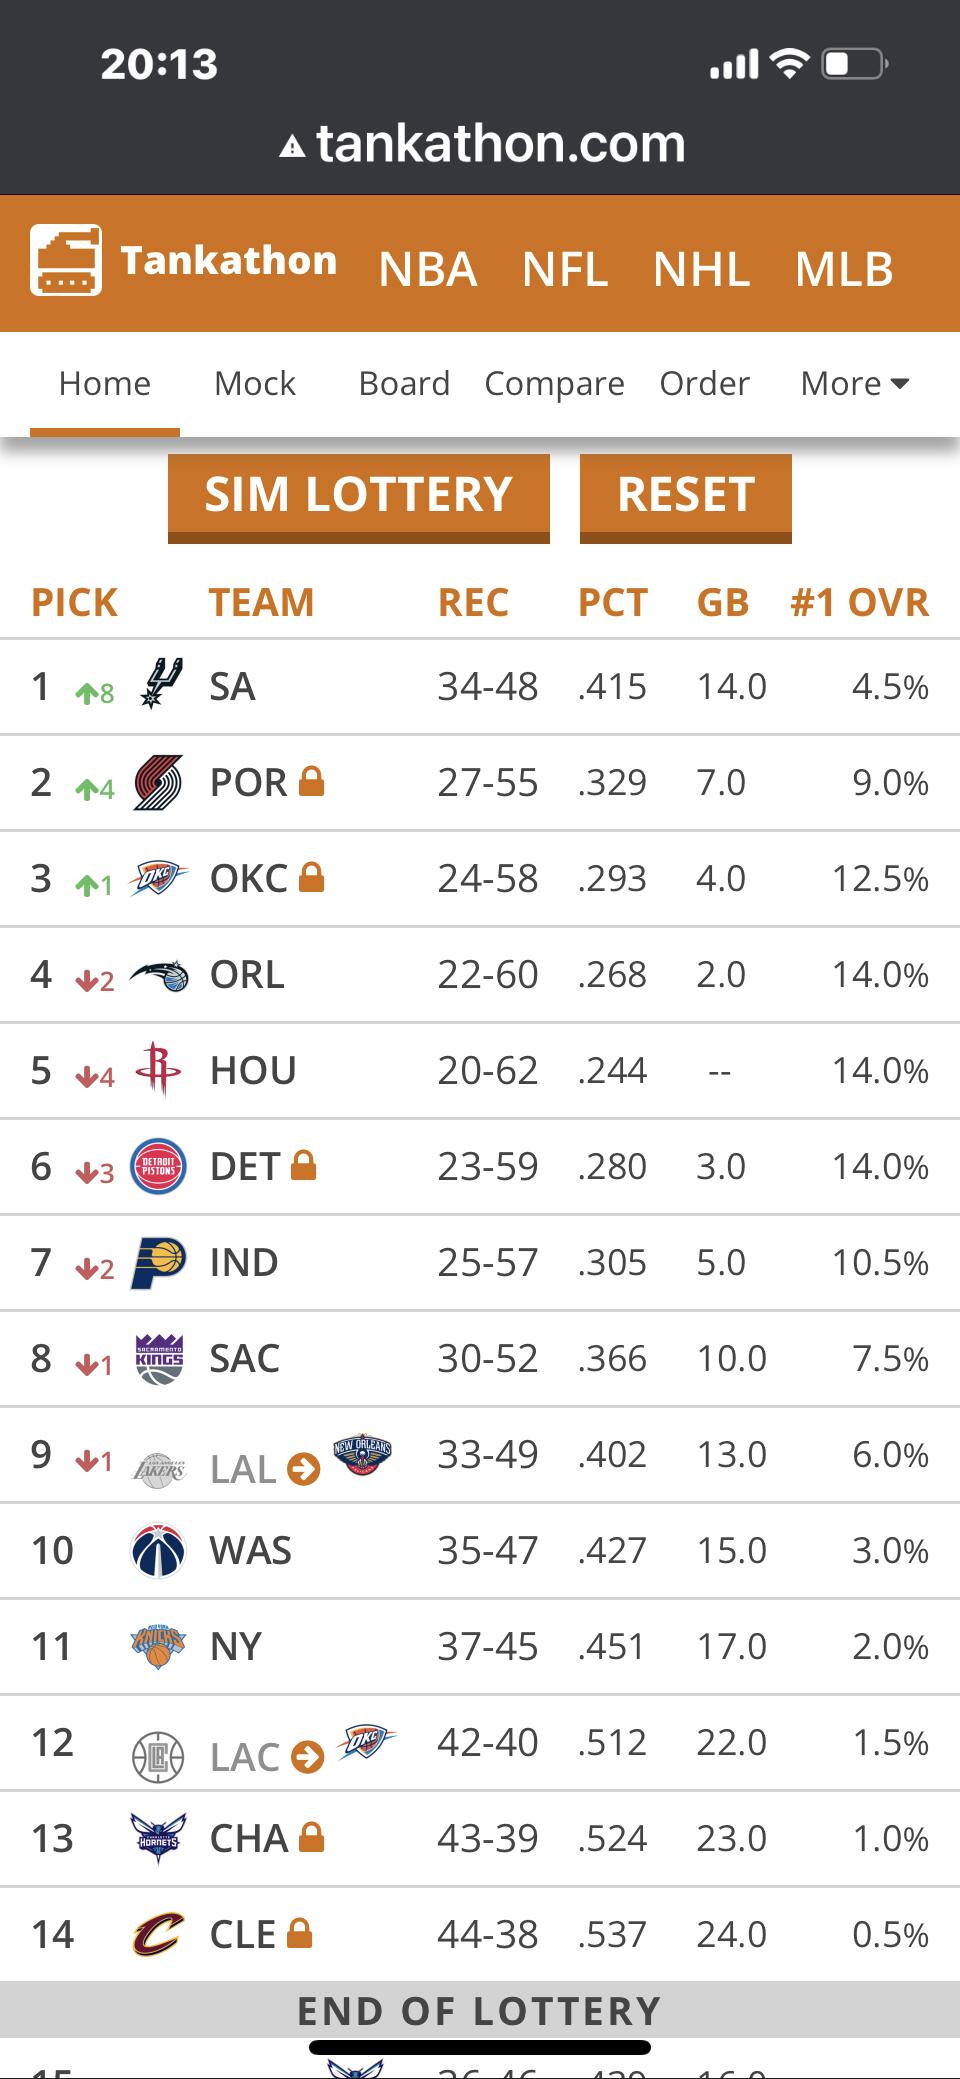The width and height of the screenshot is (960, 2079).
Task: Click the Houston Rockets logo
Action: [158, 1070]
